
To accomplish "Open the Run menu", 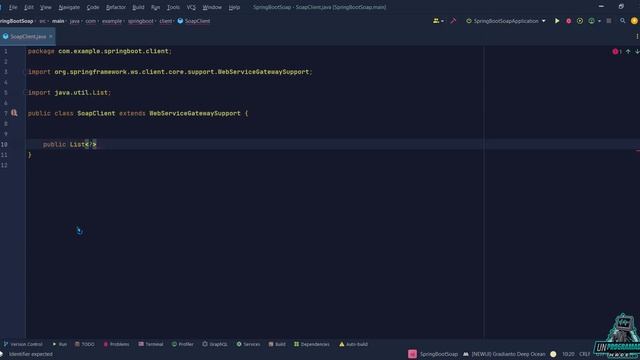I will pyautogui.click(x=155, y=7).
